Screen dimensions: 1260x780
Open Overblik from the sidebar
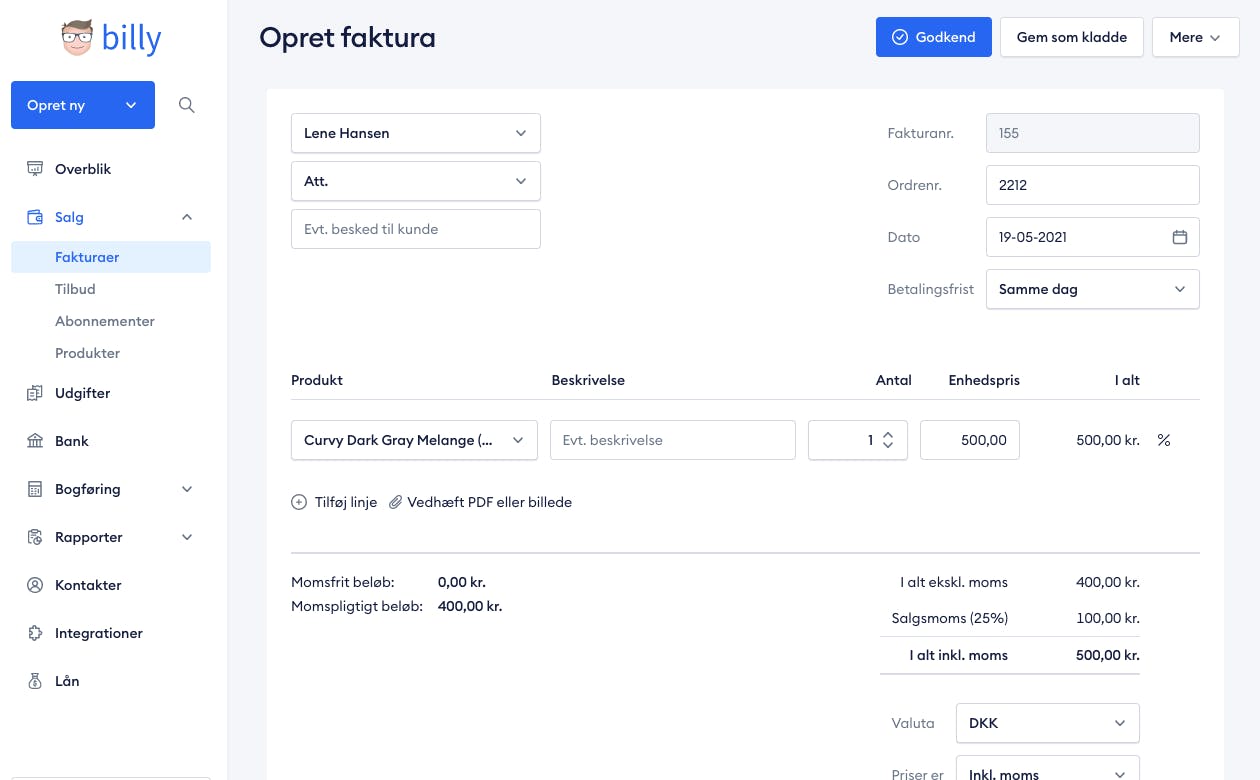(83, 169)
